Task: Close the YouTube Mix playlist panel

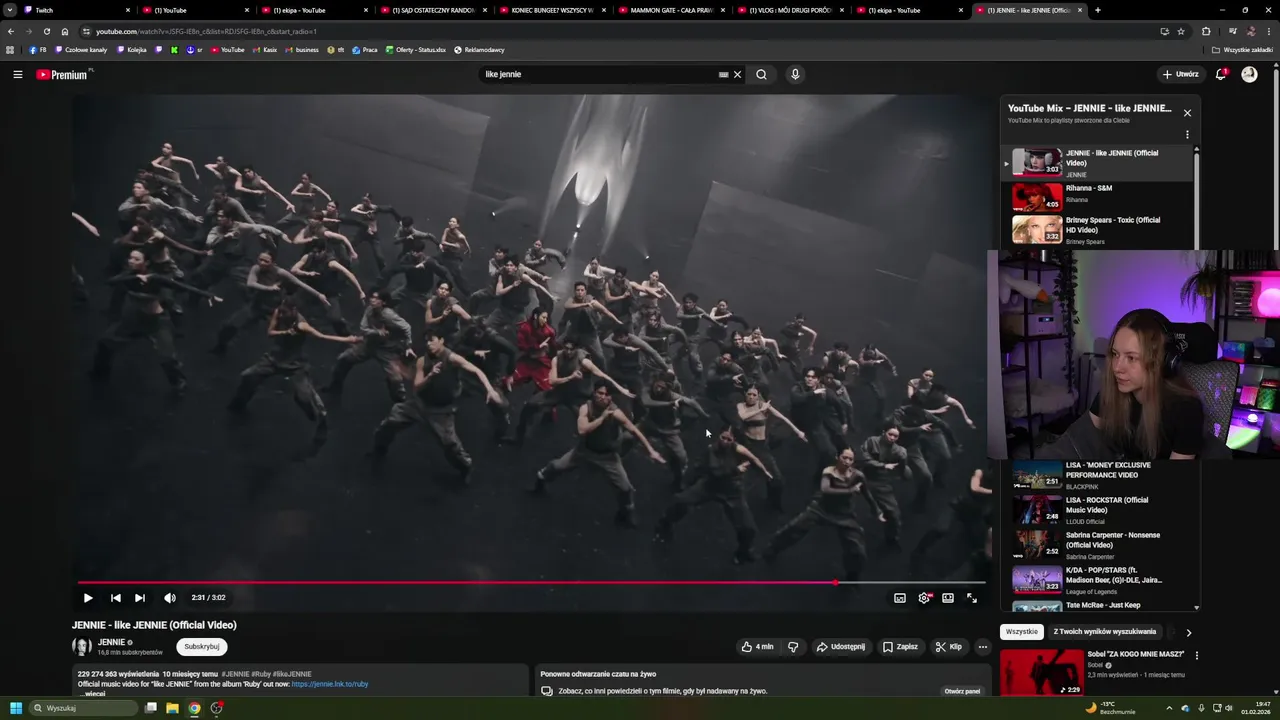Action: [1187, 113]
